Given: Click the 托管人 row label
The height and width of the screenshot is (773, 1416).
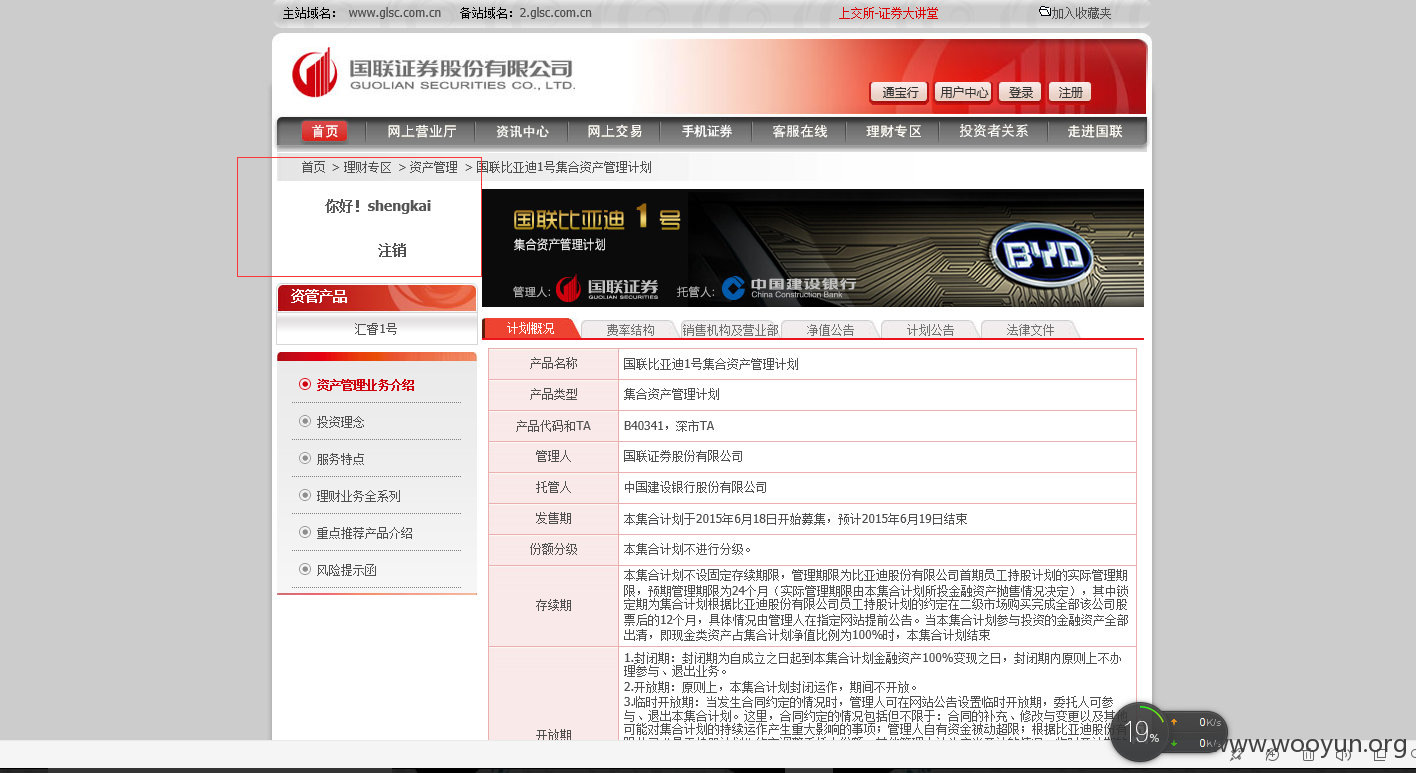Looking at the screenshot, I should [553, 488].
